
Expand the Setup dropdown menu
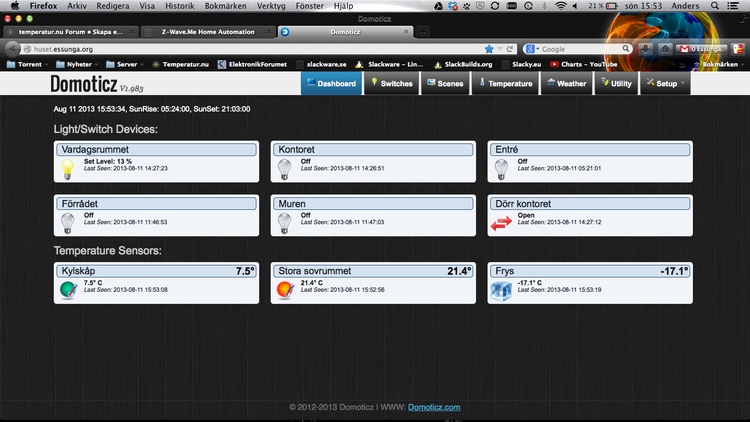point(666,84)
